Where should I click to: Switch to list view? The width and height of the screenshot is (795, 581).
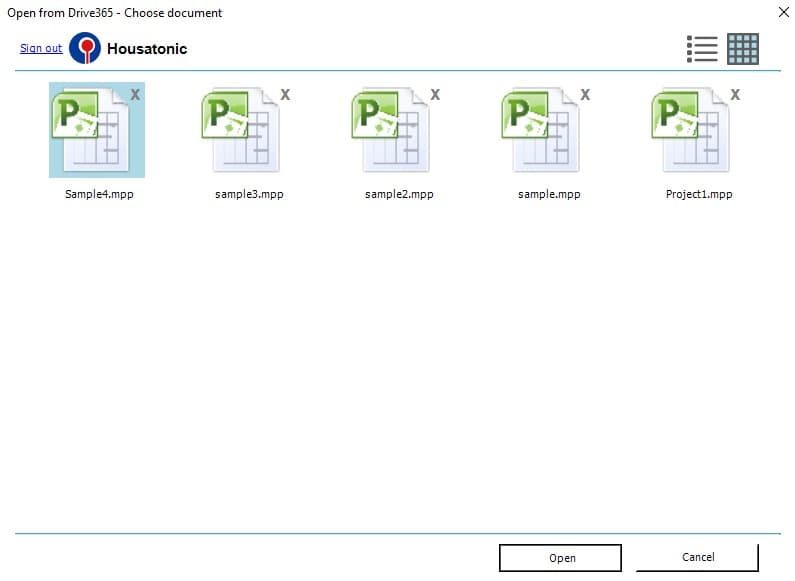coord(702,49)
